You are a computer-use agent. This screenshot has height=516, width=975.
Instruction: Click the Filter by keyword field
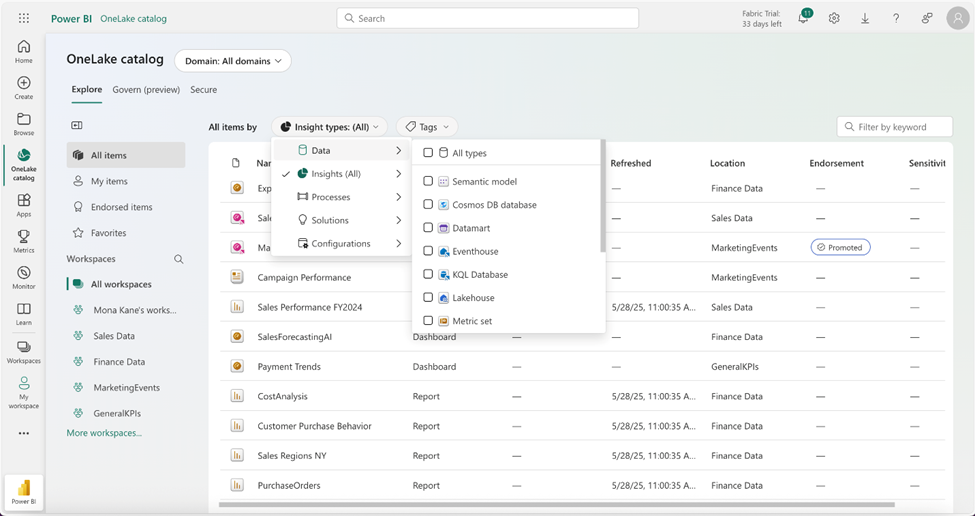896,127
